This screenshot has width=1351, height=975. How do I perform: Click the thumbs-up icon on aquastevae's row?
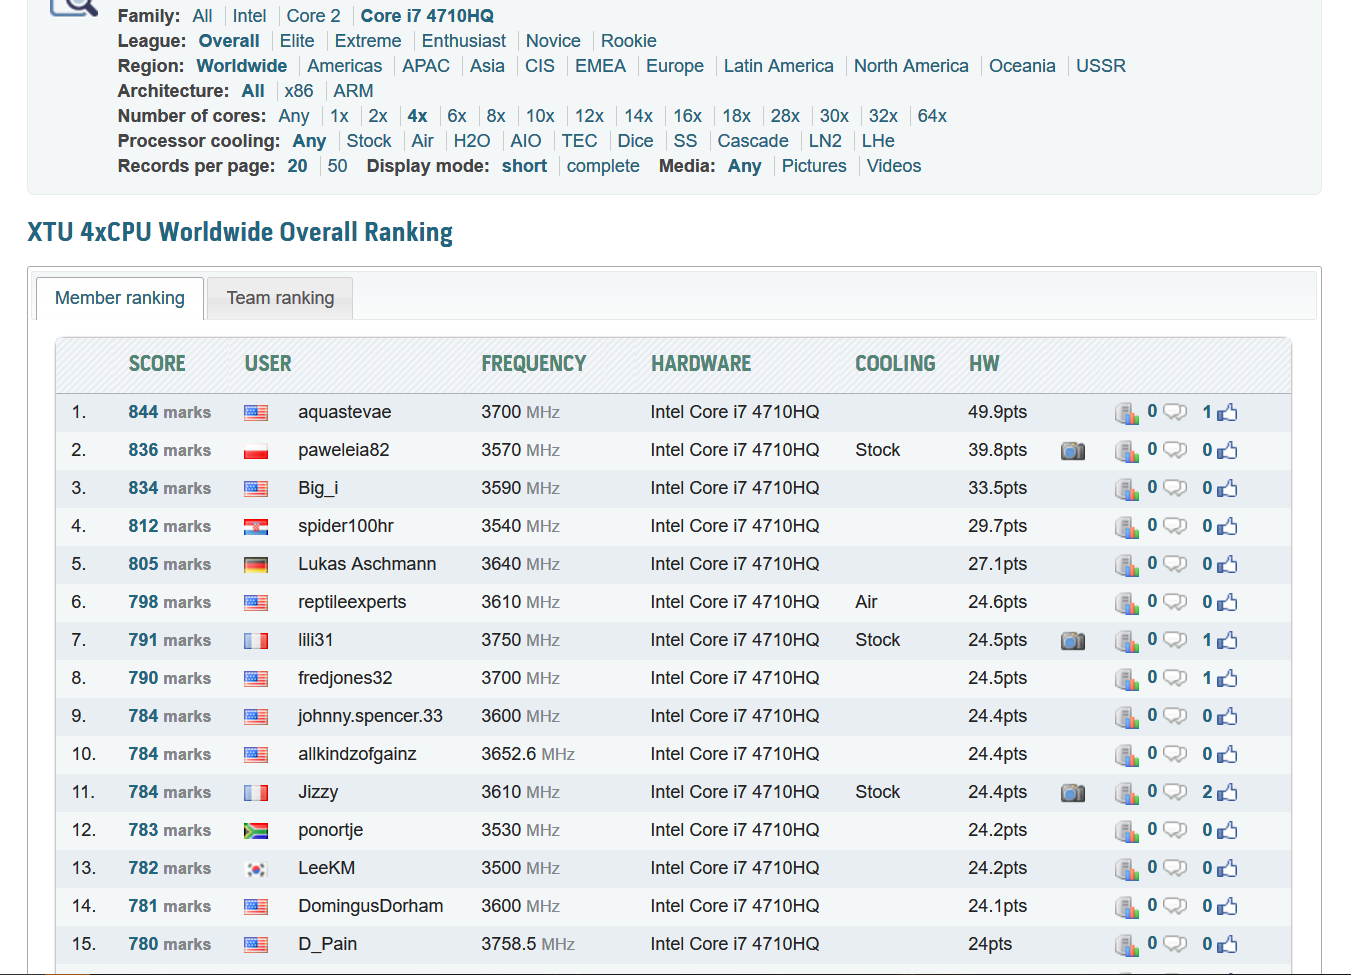1228,413
